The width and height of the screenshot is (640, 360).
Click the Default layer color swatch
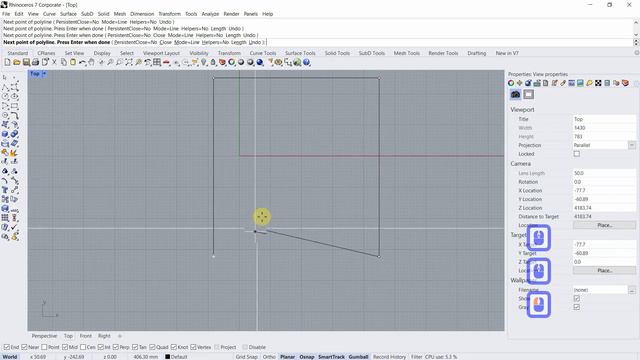[167, 357]
